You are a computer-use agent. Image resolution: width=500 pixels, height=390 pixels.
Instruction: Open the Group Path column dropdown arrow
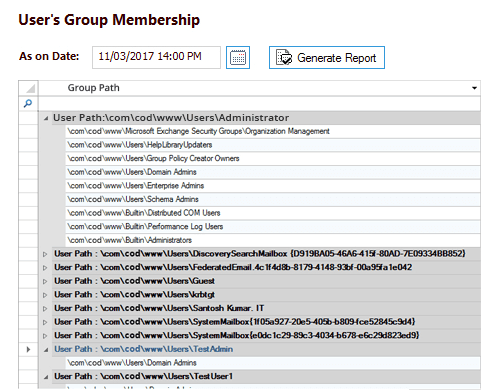[x=474, y=88]
